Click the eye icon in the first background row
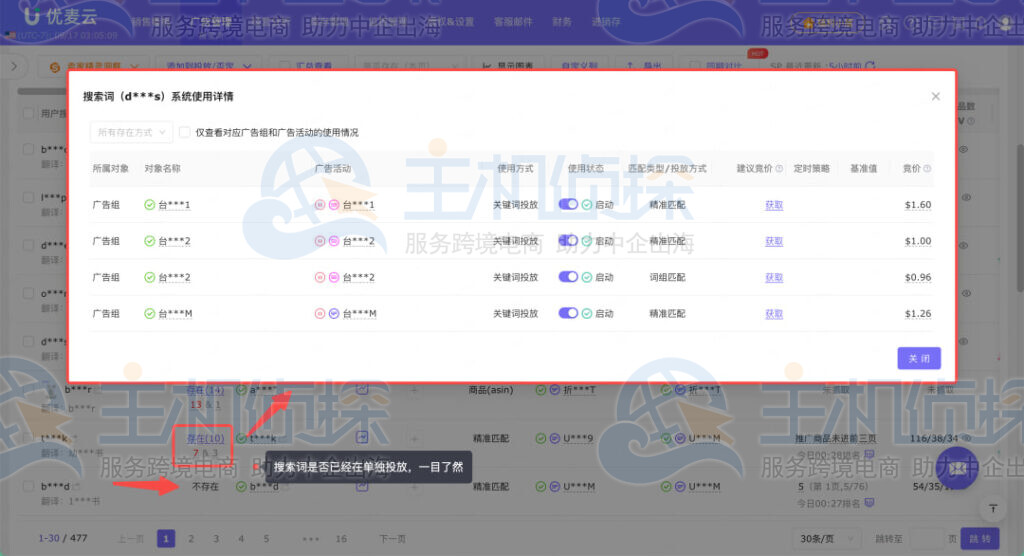 click(964, 150)
